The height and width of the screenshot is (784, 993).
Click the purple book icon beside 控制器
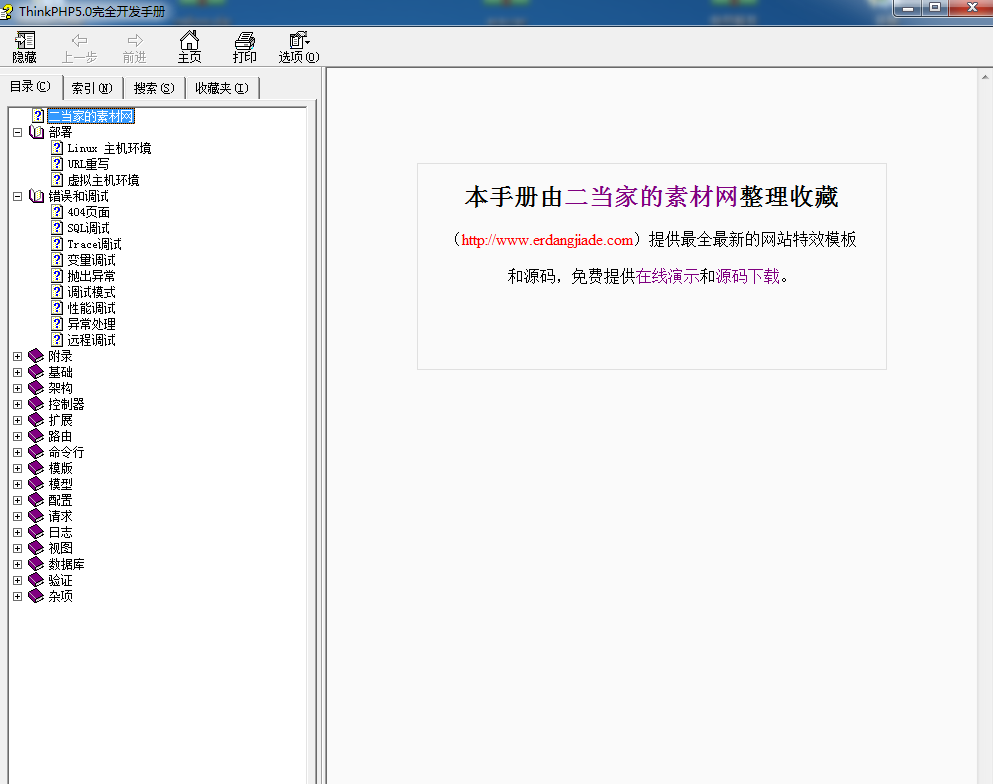pos(36,404)
